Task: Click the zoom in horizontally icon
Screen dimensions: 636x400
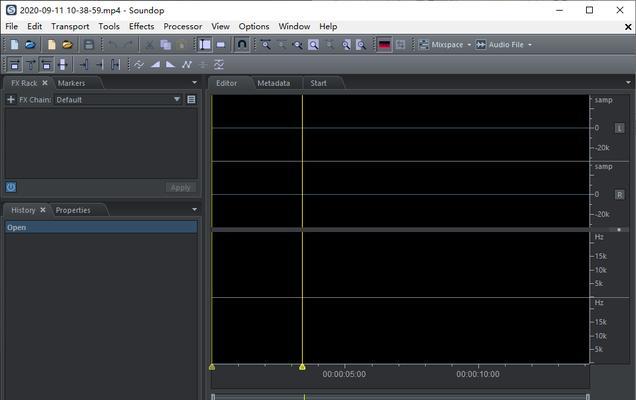Action: 265,45
